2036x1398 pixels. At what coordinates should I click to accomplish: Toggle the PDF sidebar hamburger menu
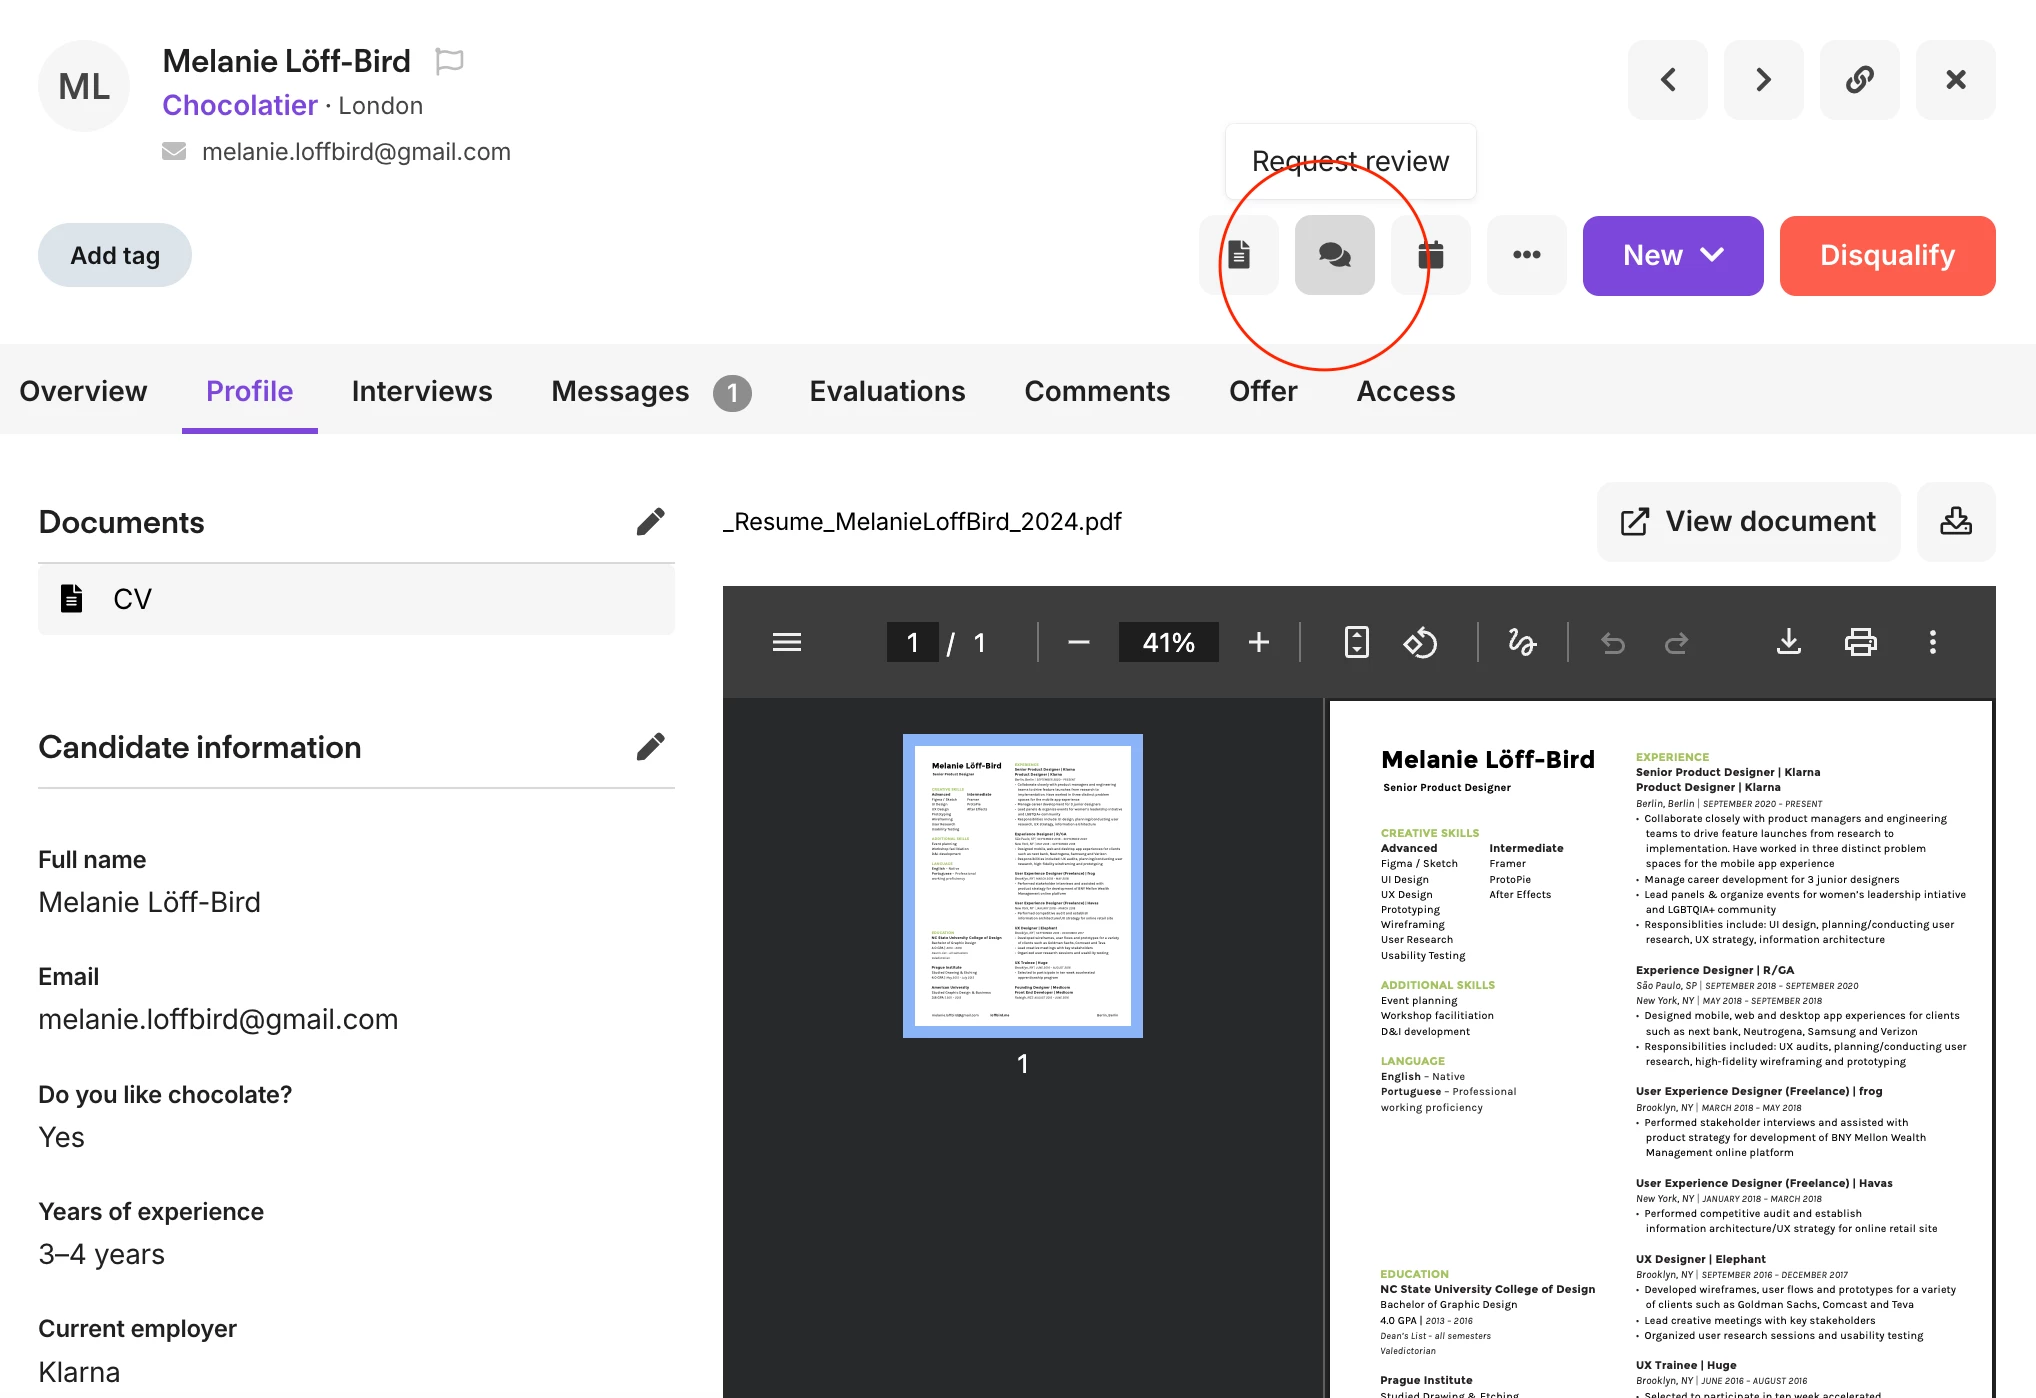787,642
